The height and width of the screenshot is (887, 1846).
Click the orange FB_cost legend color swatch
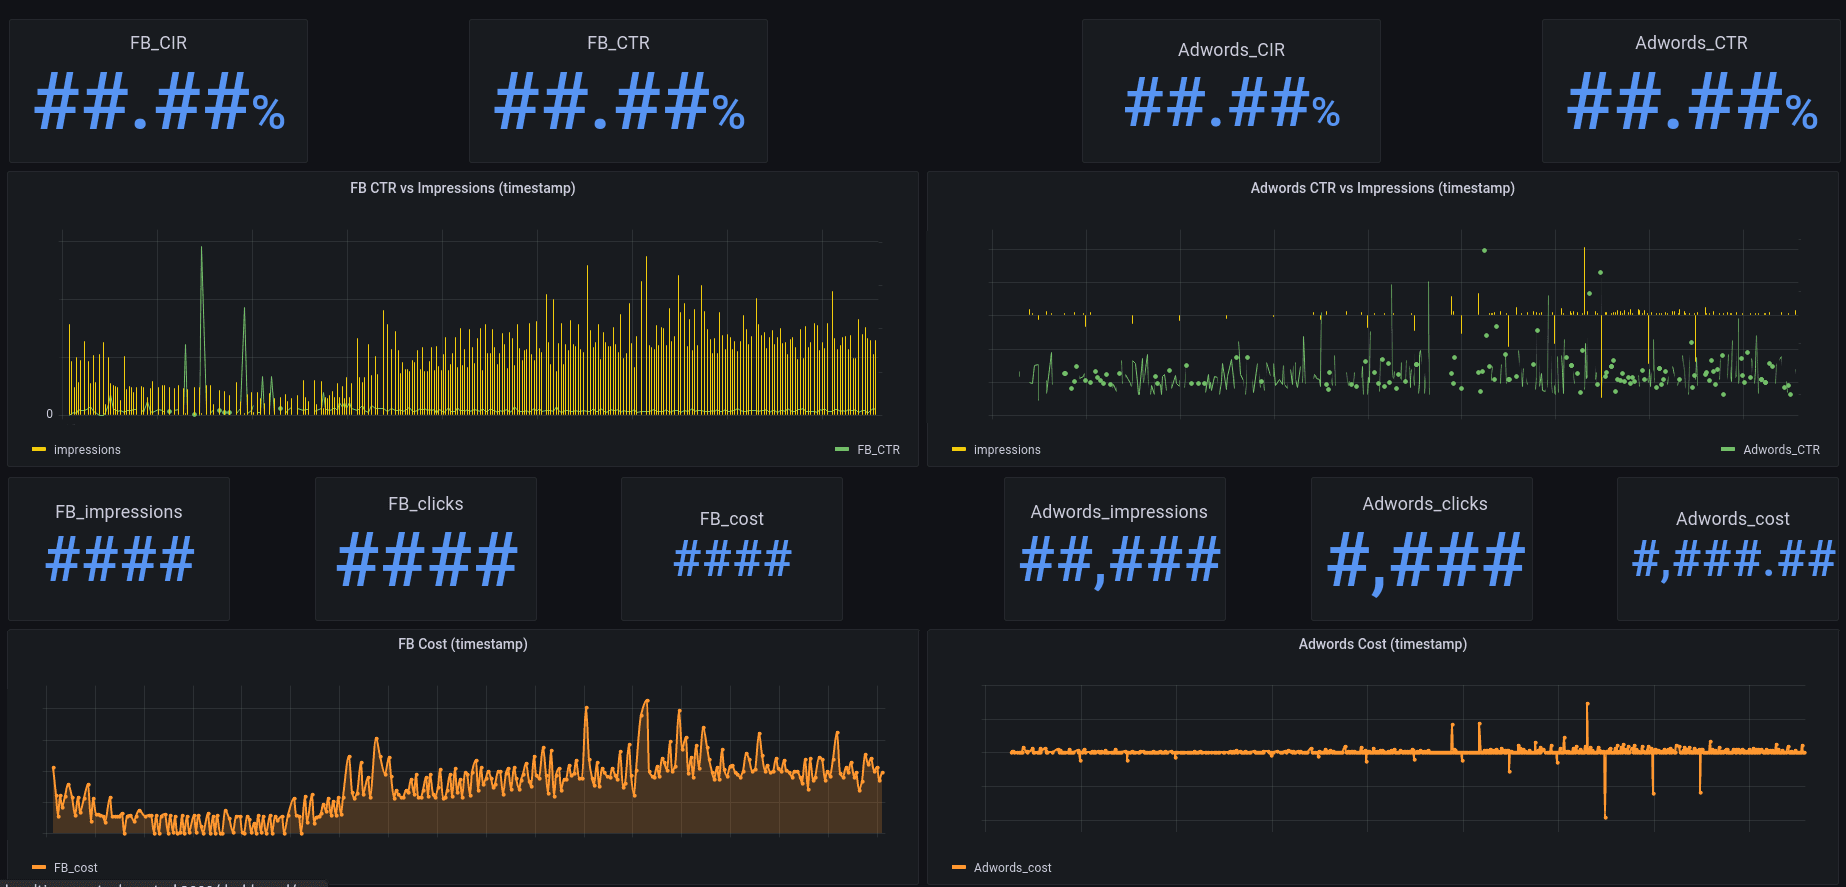coord(39,868)
